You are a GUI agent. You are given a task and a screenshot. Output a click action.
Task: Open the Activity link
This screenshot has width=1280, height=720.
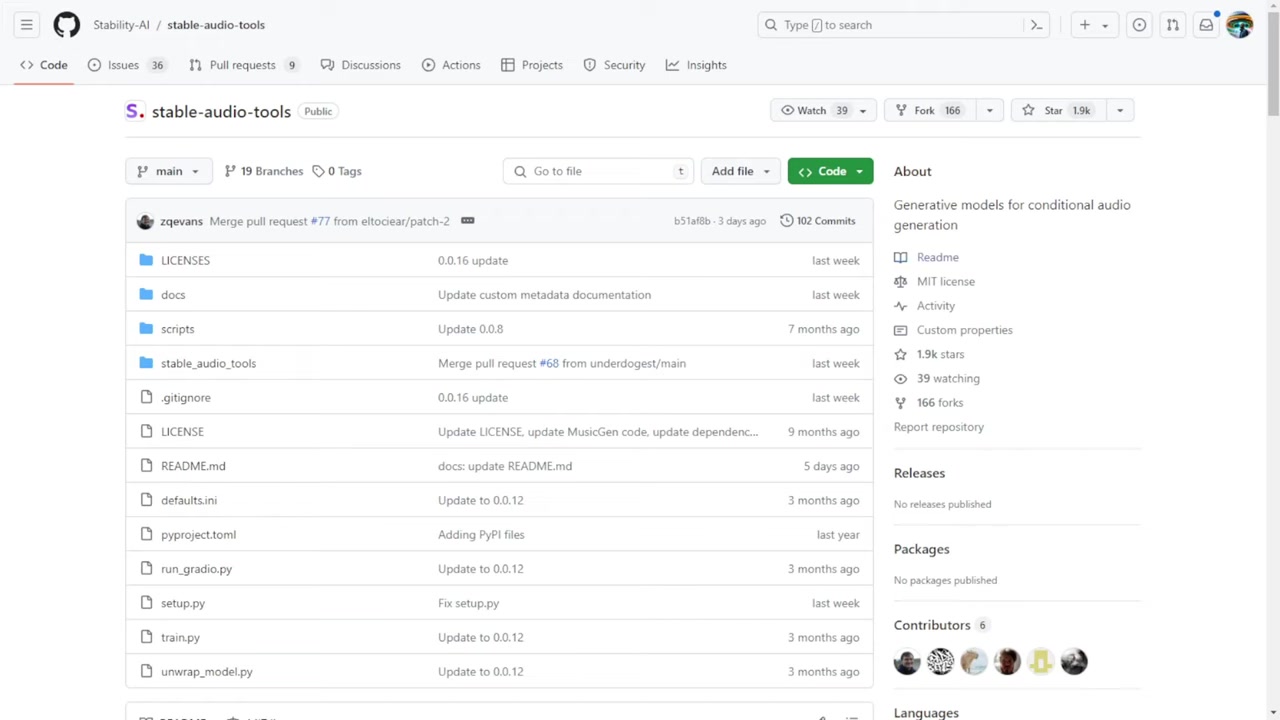tap(935, 306)
